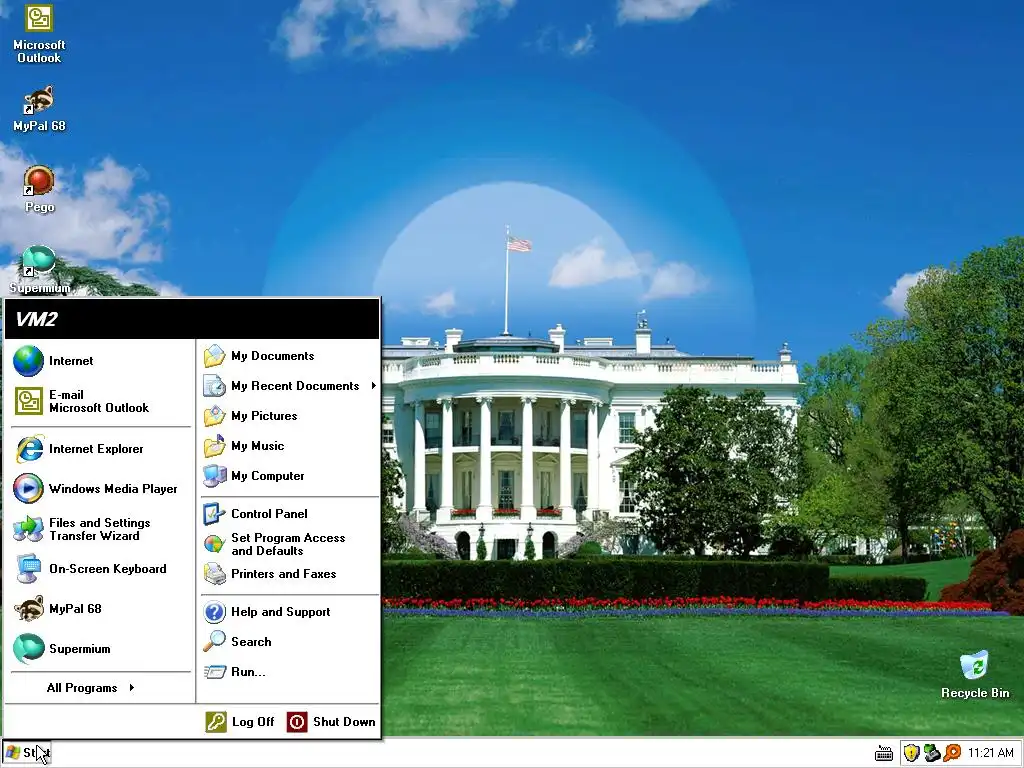
Task: Click the VM2 user name header
Action: [x=37, y=319]
